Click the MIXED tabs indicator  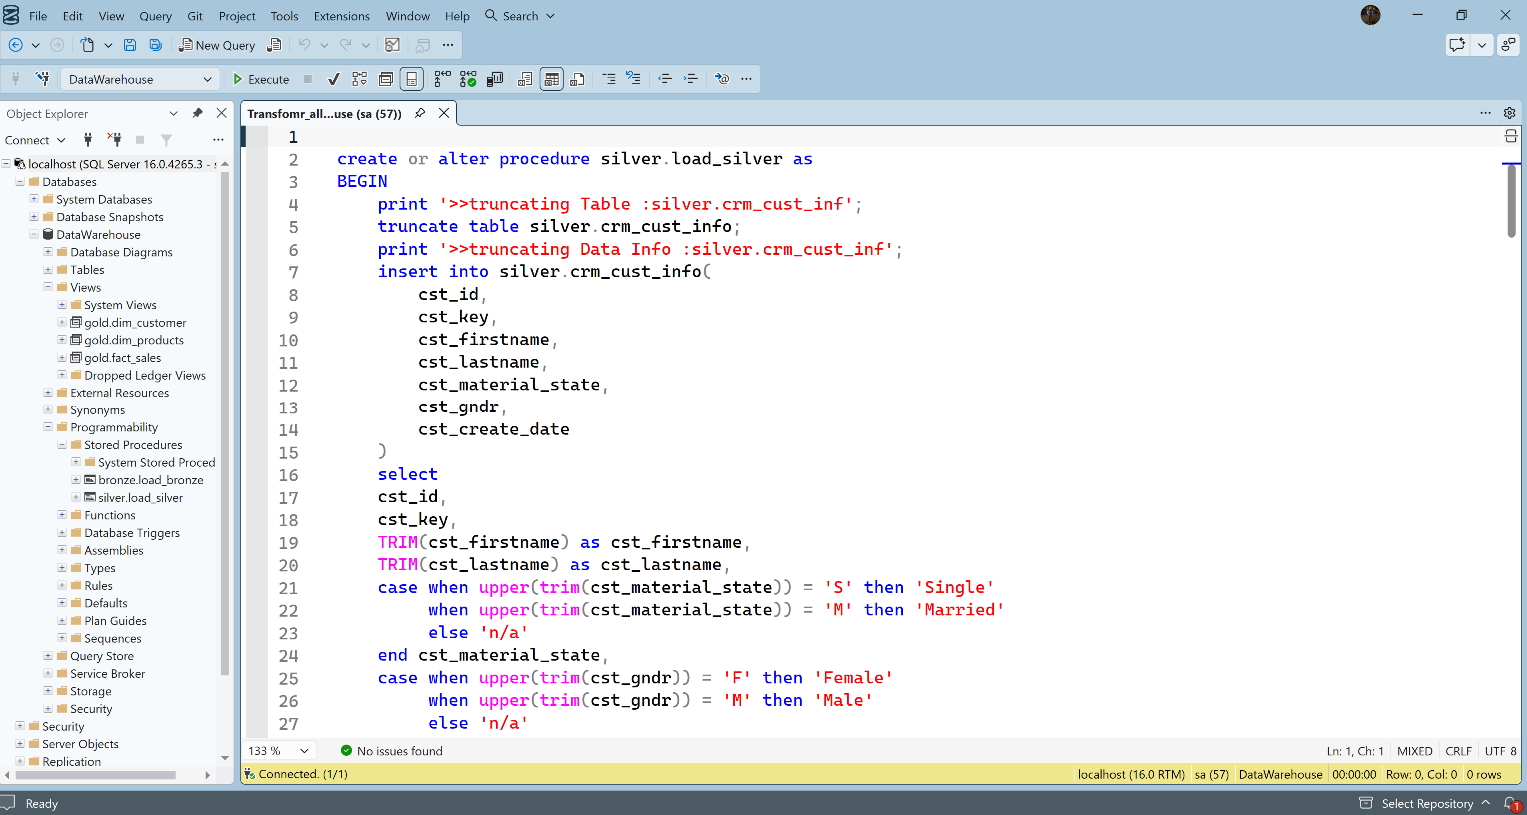point(1414,750)
